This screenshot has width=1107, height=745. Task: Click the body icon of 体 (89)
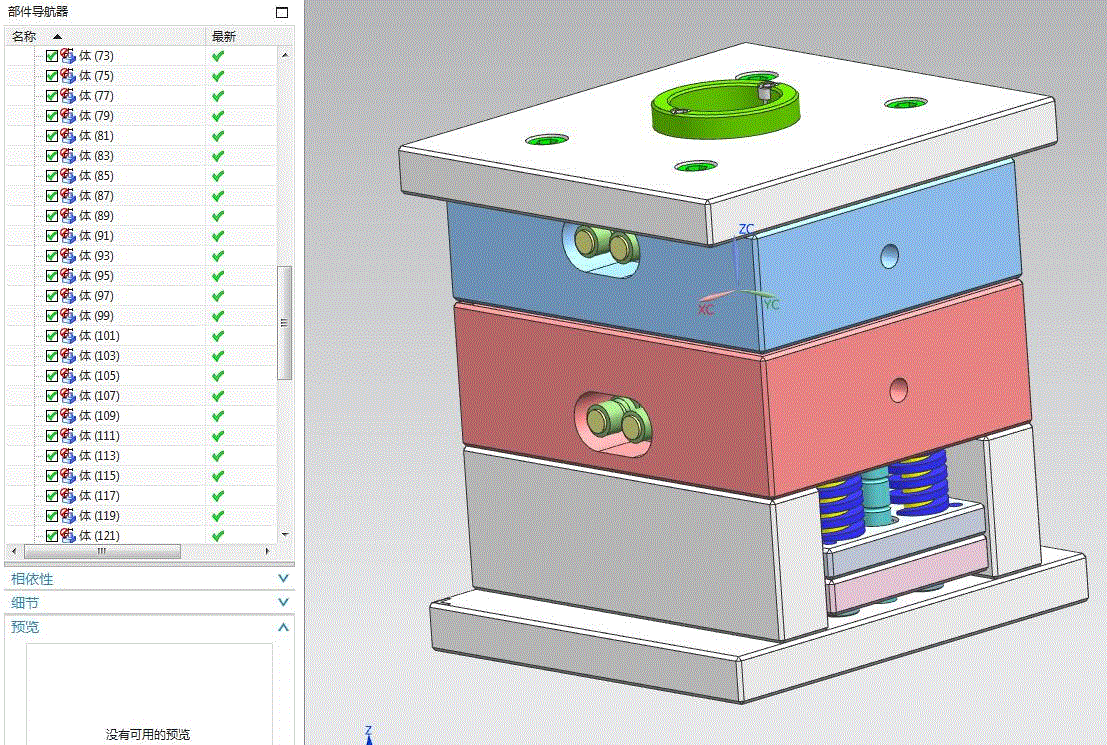[x=68, y=215]
